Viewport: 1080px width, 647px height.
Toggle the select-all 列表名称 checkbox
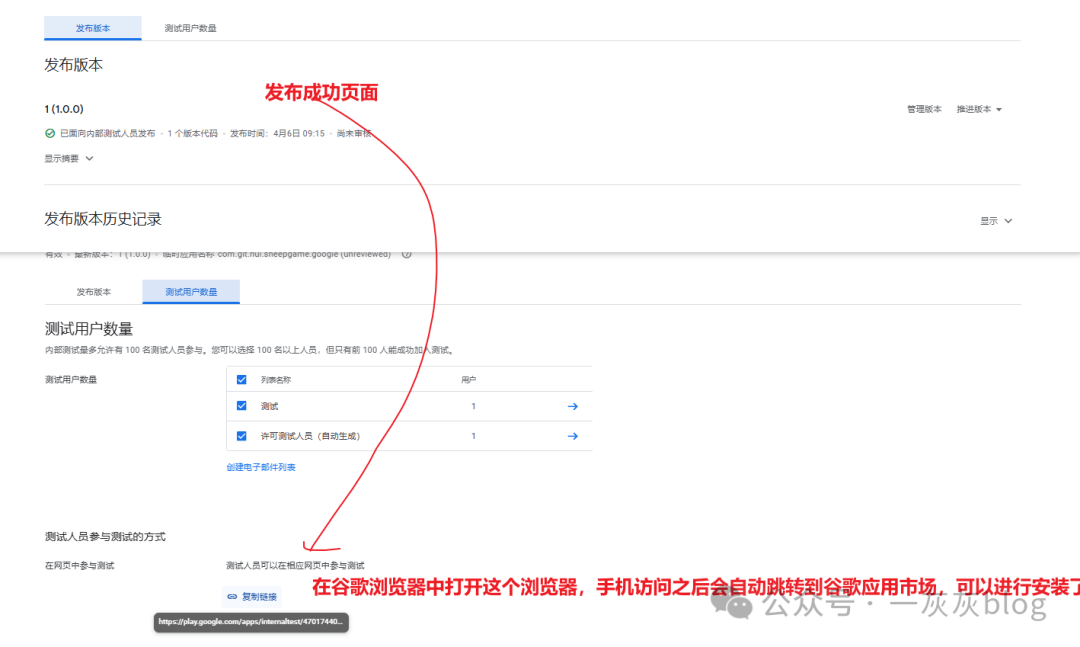pyautogui.click(x=241, y=380)
